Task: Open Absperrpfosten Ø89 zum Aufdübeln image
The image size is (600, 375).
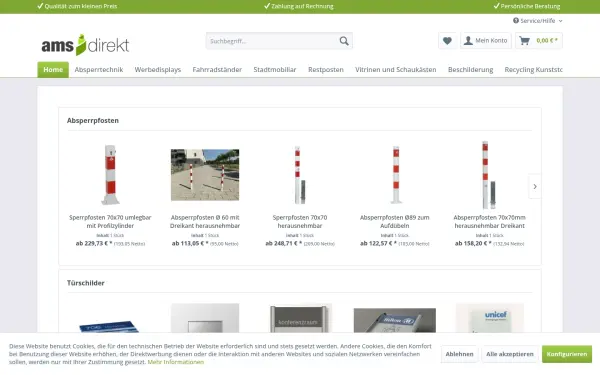Action: (x=395, y=175)
